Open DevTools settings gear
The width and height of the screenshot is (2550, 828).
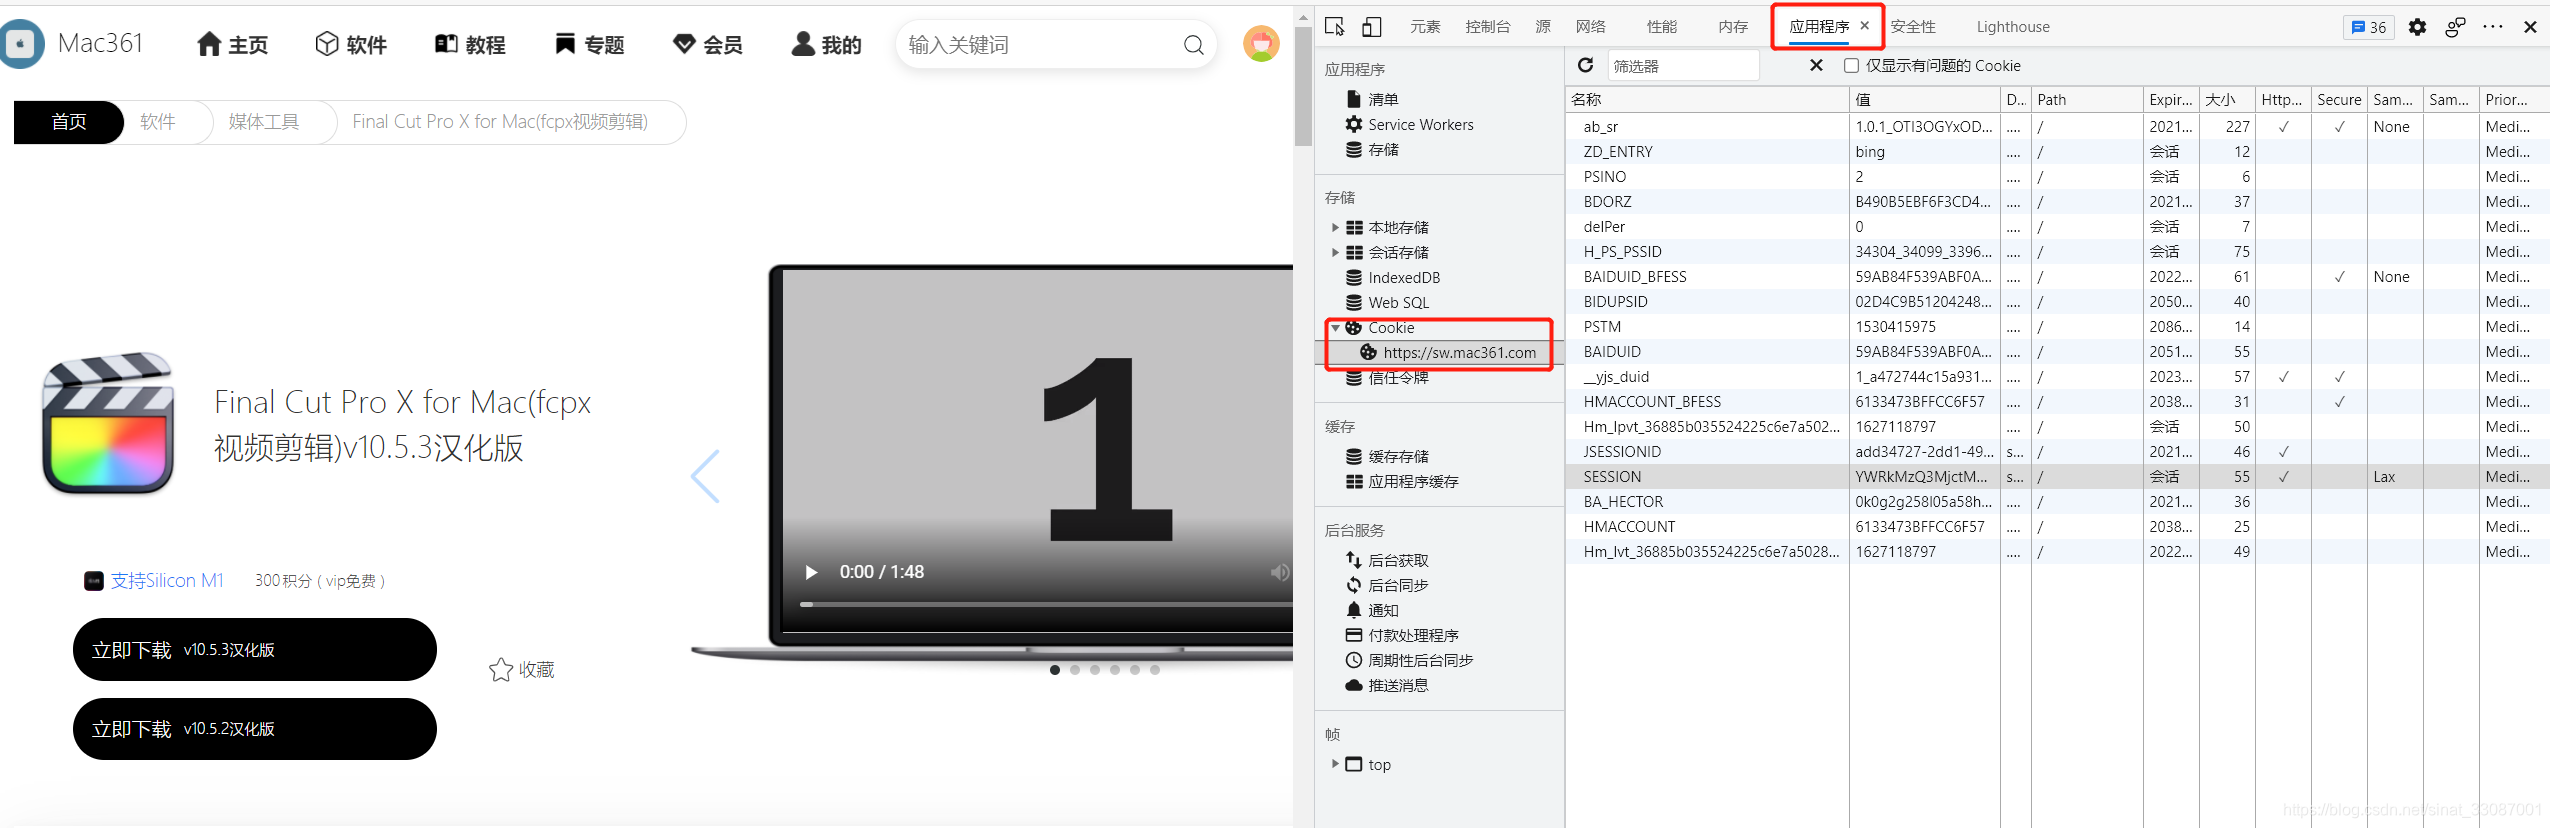click(2417, 27)
